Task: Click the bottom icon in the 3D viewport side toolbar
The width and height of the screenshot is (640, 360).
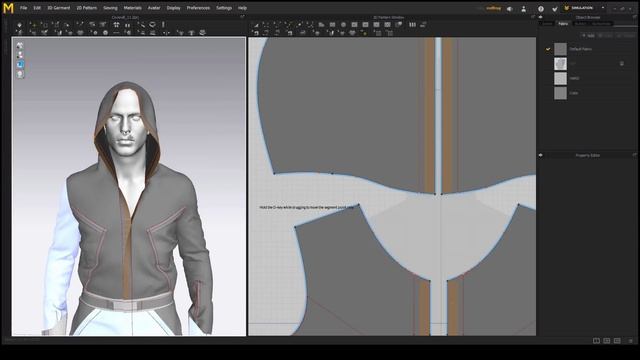Action: coord(20,74)
